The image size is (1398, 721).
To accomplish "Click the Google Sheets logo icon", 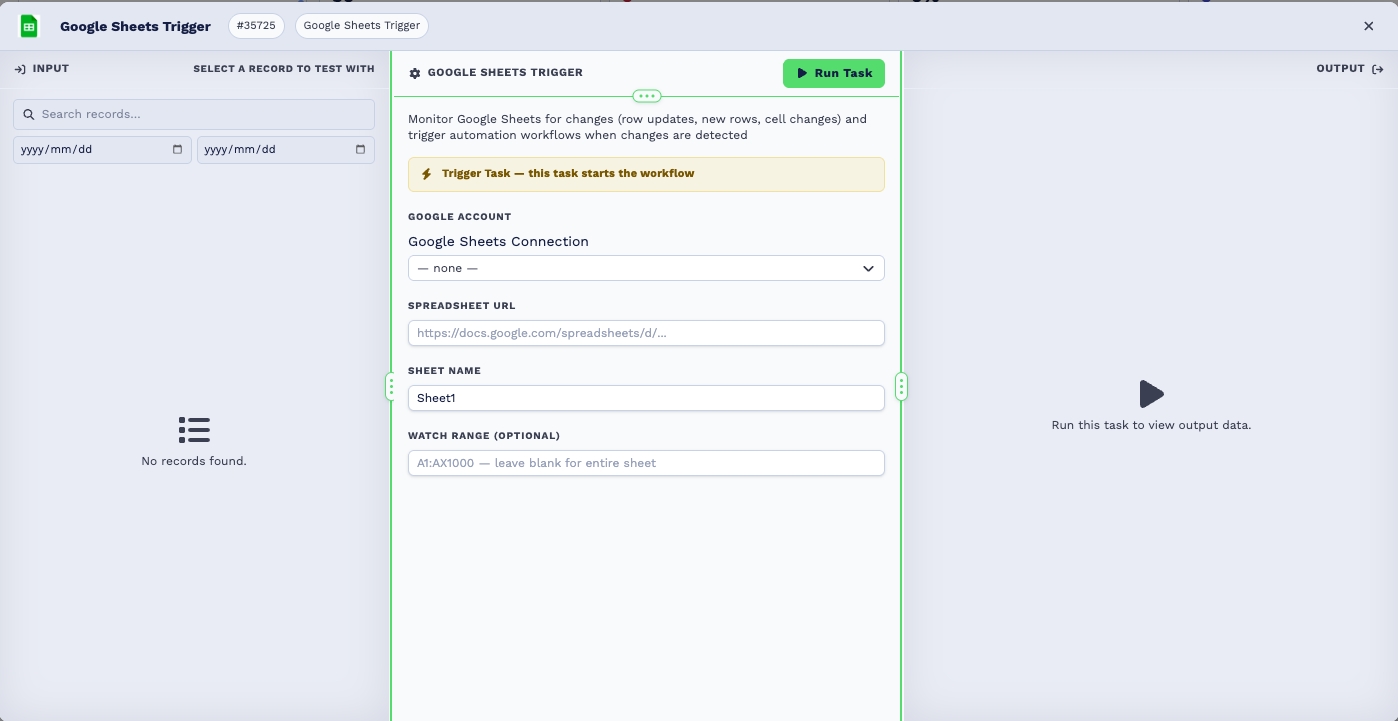I will coord(29,26).
